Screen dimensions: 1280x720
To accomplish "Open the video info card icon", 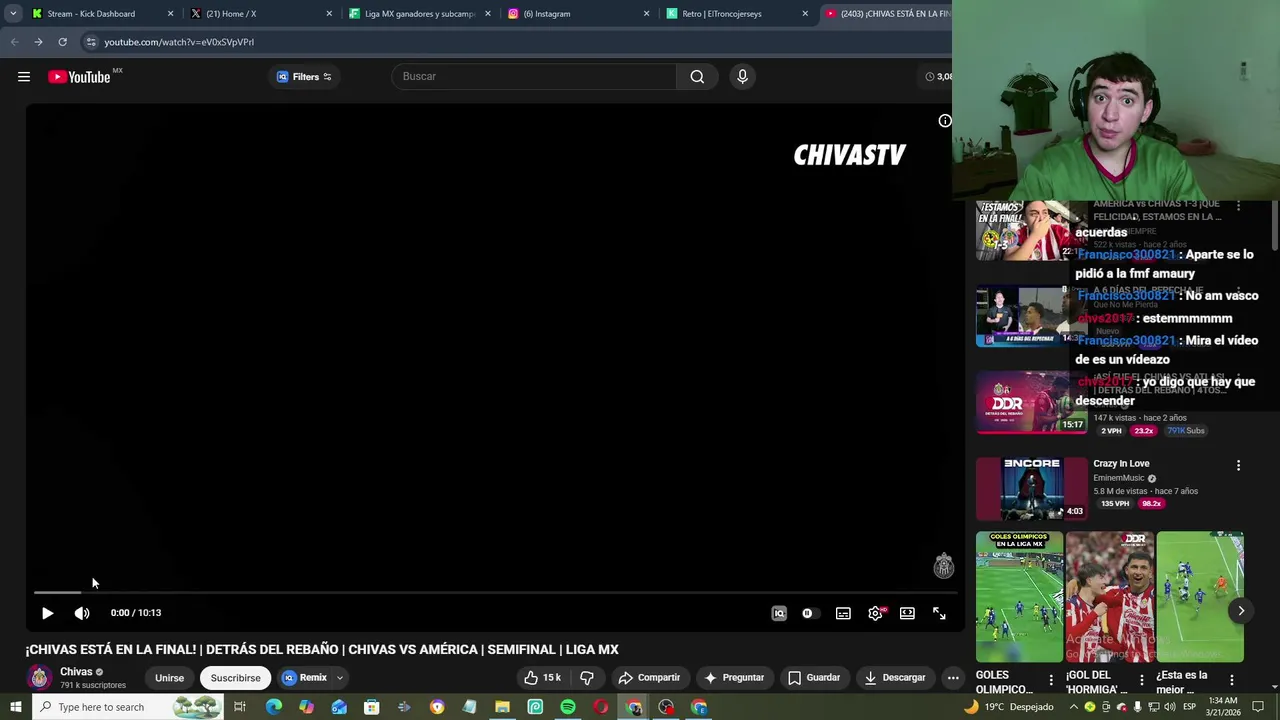I will pos(945,121).
